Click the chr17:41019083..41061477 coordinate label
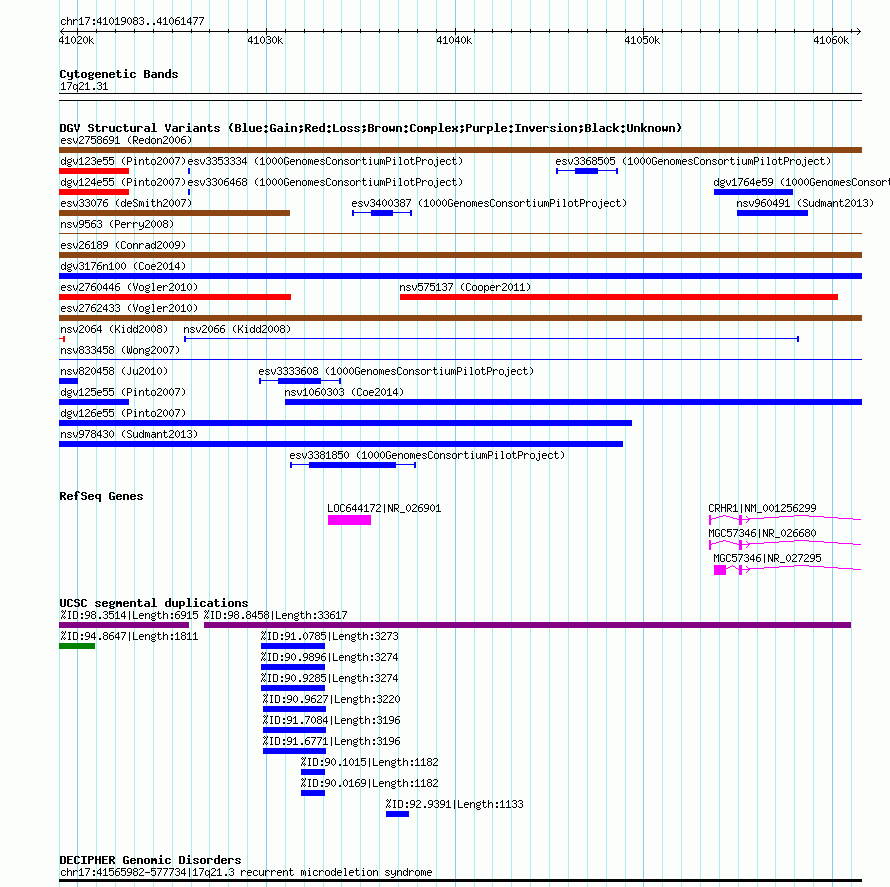The height and width of the screenshot is (887, 890). coord(132,21)
